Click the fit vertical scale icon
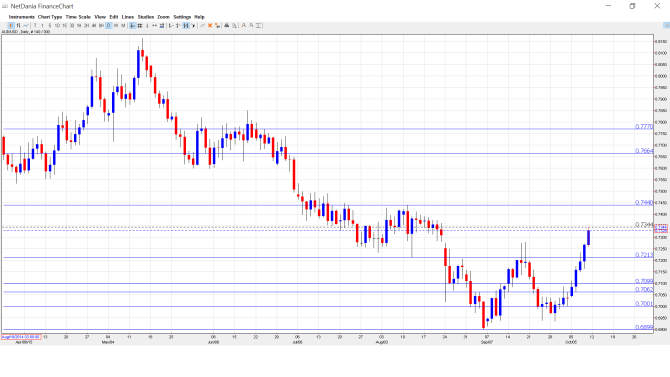670x377 pixels. (x=258, y=26)
